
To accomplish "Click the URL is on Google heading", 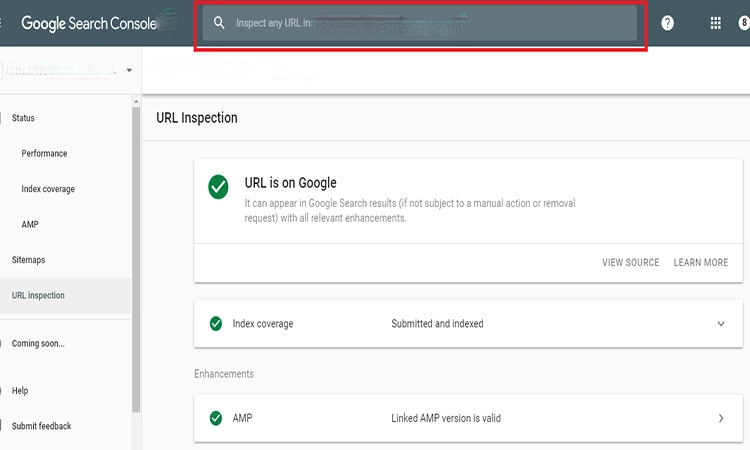I will coord(290,183).
